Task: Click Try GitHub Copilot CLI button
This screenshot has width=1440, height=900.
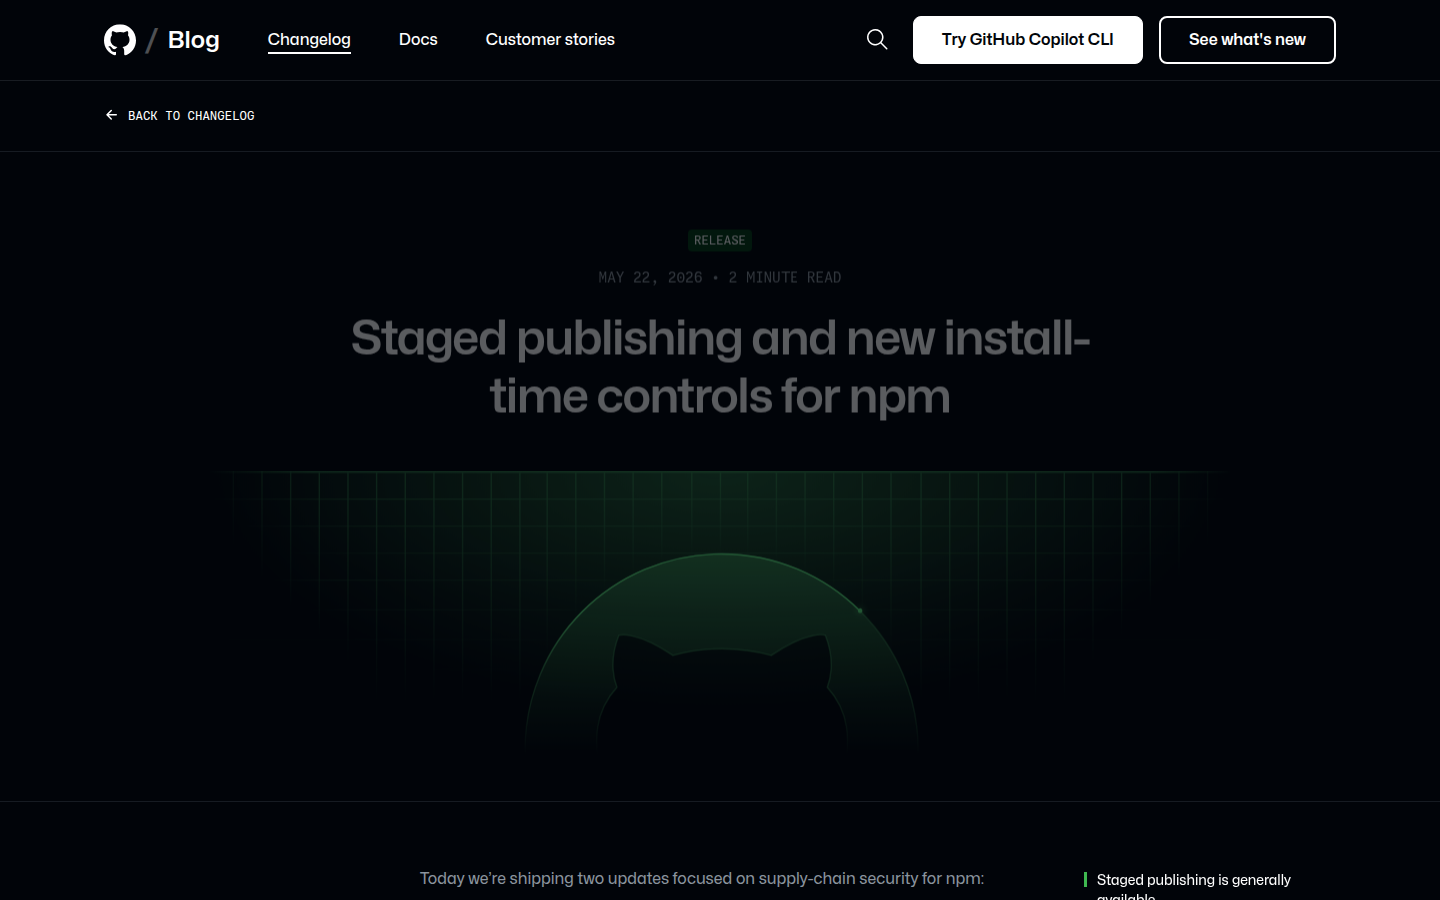Action: coord(1027,40)
